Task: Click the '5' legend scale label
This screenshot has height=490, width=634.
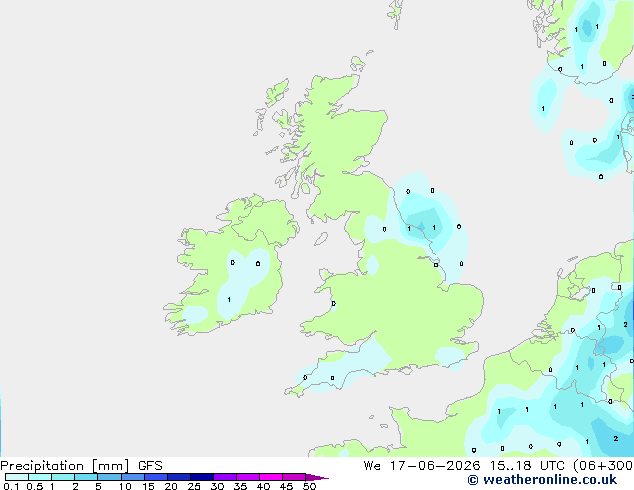Action: 98,486
